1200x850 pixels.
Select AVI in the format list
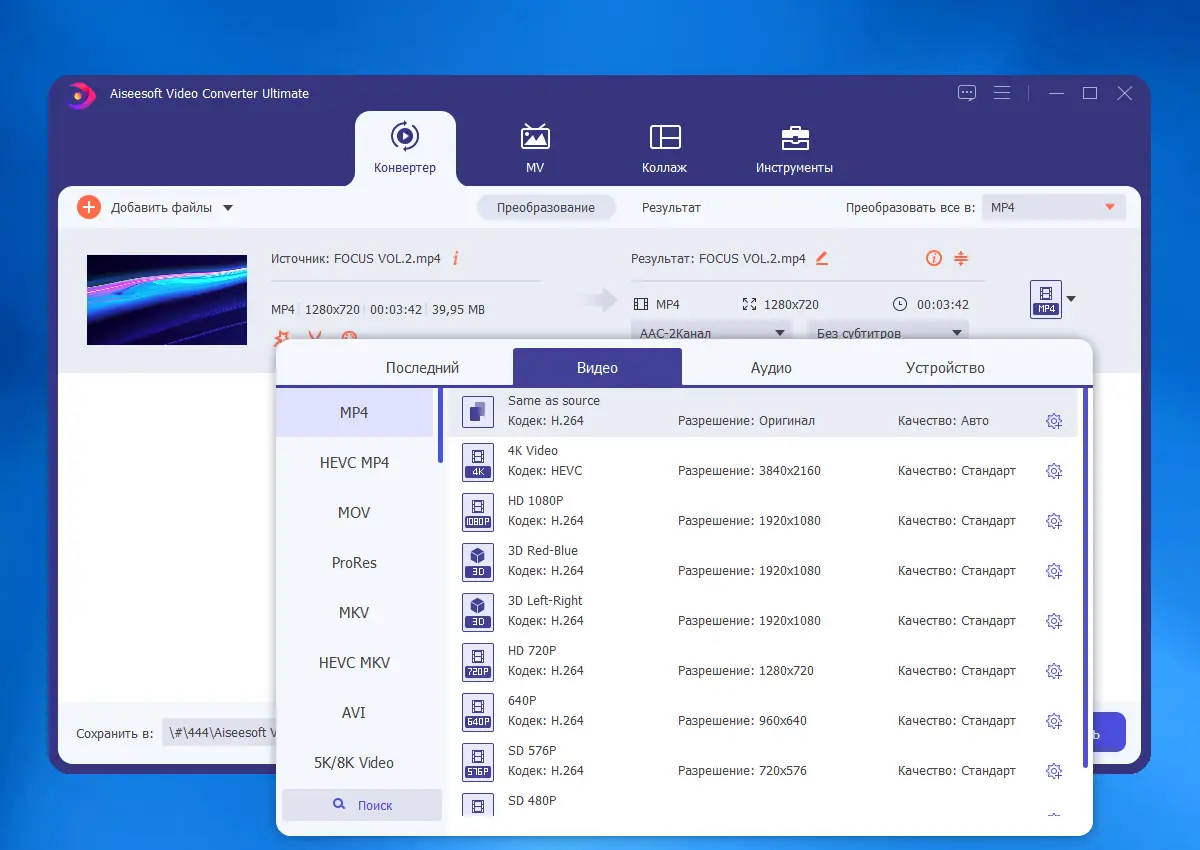tap(354, 712)
